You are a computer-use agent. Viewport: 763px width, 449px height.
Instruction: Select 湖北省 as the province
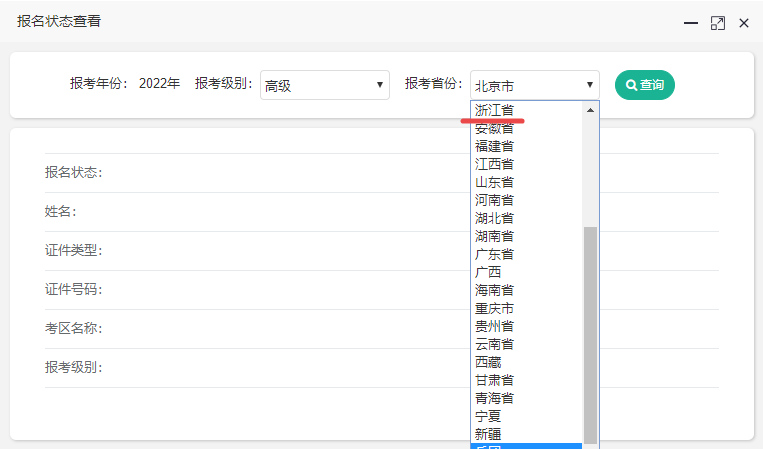495,218
